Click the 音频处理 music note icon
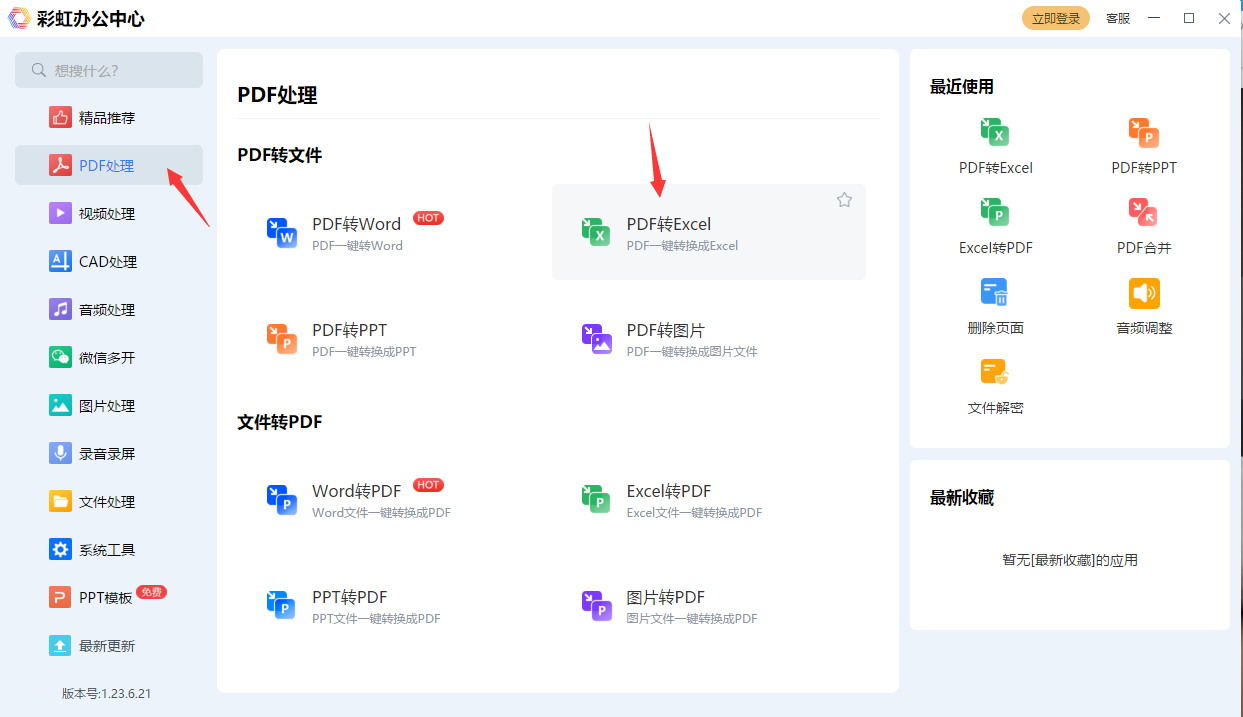Image resolution: width=1243 pixels, height=717 pixels. click(x=60, y=310)
